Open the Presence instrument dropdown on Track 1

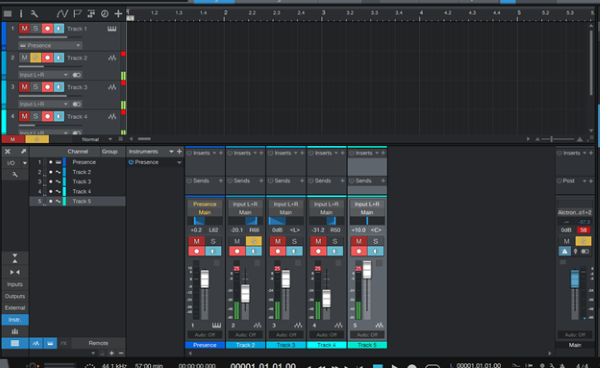tap(50, 46)
